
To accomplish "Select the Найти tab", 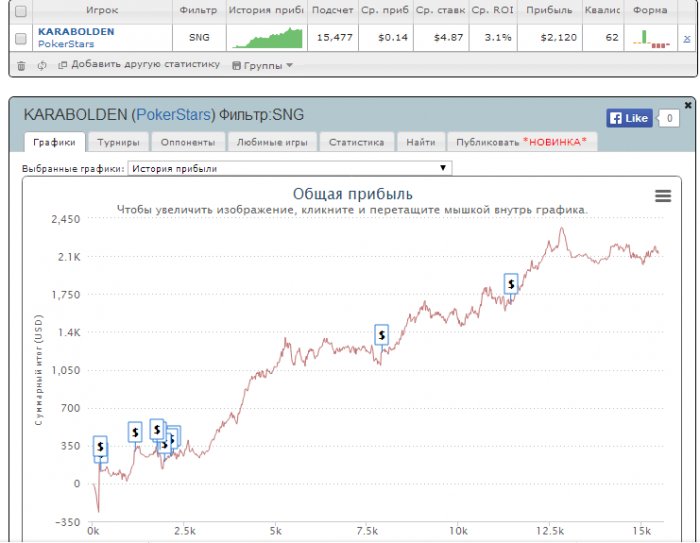I will [421, 142].
